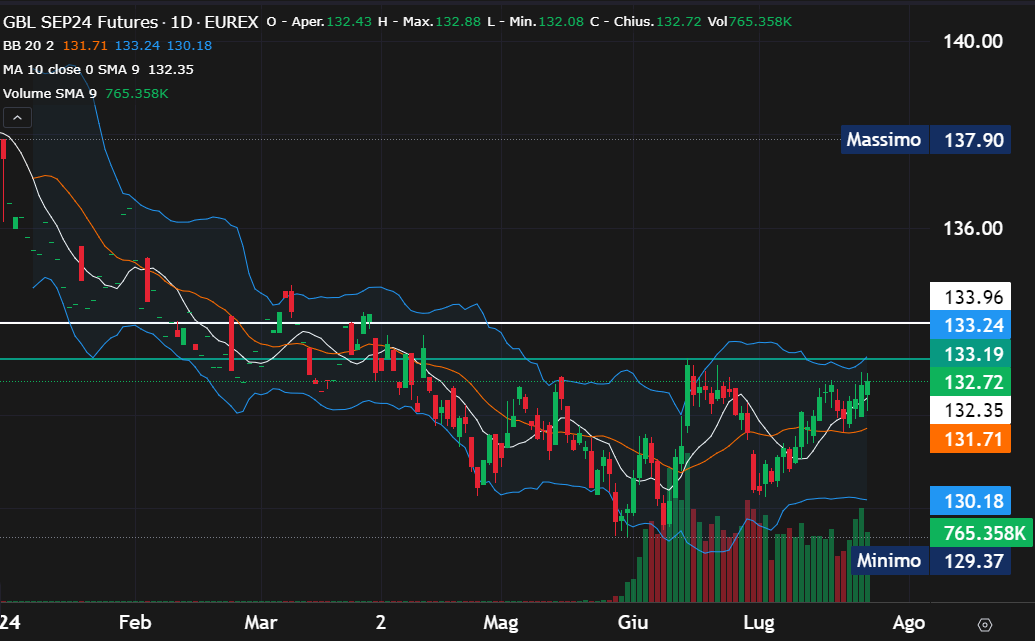
Task: Collapse the indicator legend with chevron
Action: click(x=17, y=118)
